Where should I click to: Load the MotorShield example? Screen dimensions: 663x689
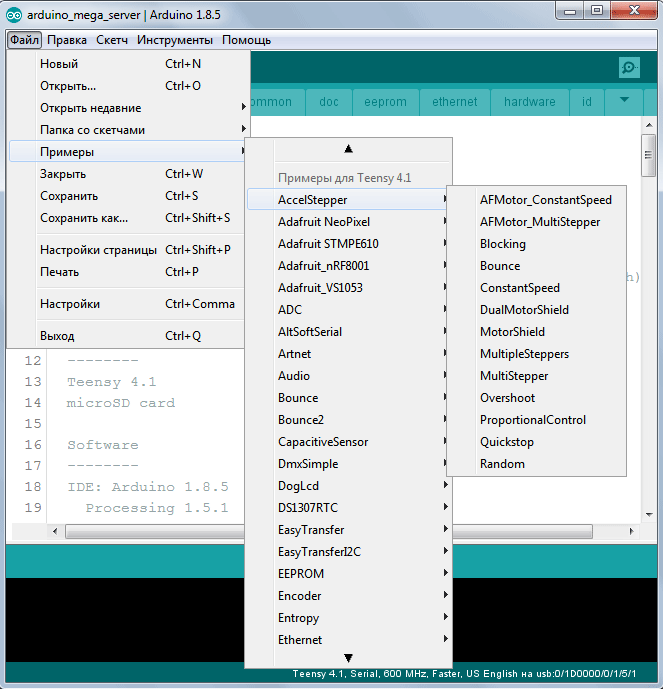click(536, 332)
